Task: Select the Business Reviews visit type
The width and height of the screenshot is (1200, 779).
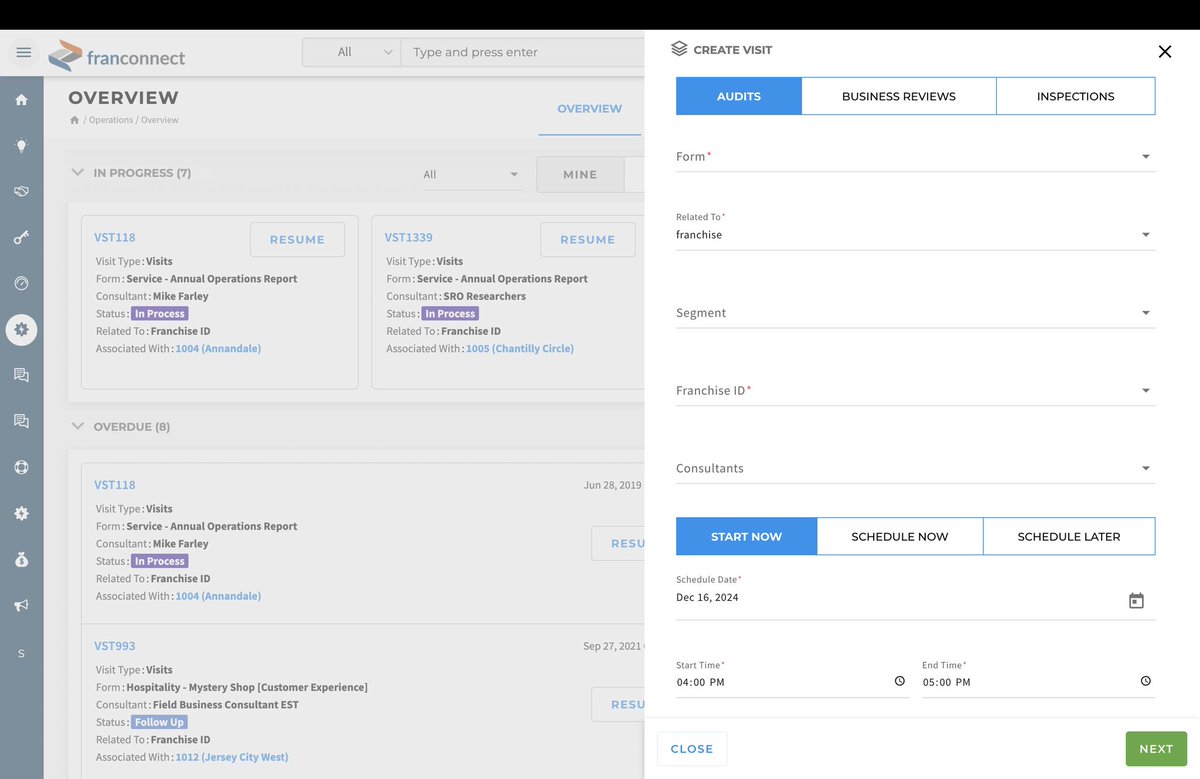Action: pos(899,96)
